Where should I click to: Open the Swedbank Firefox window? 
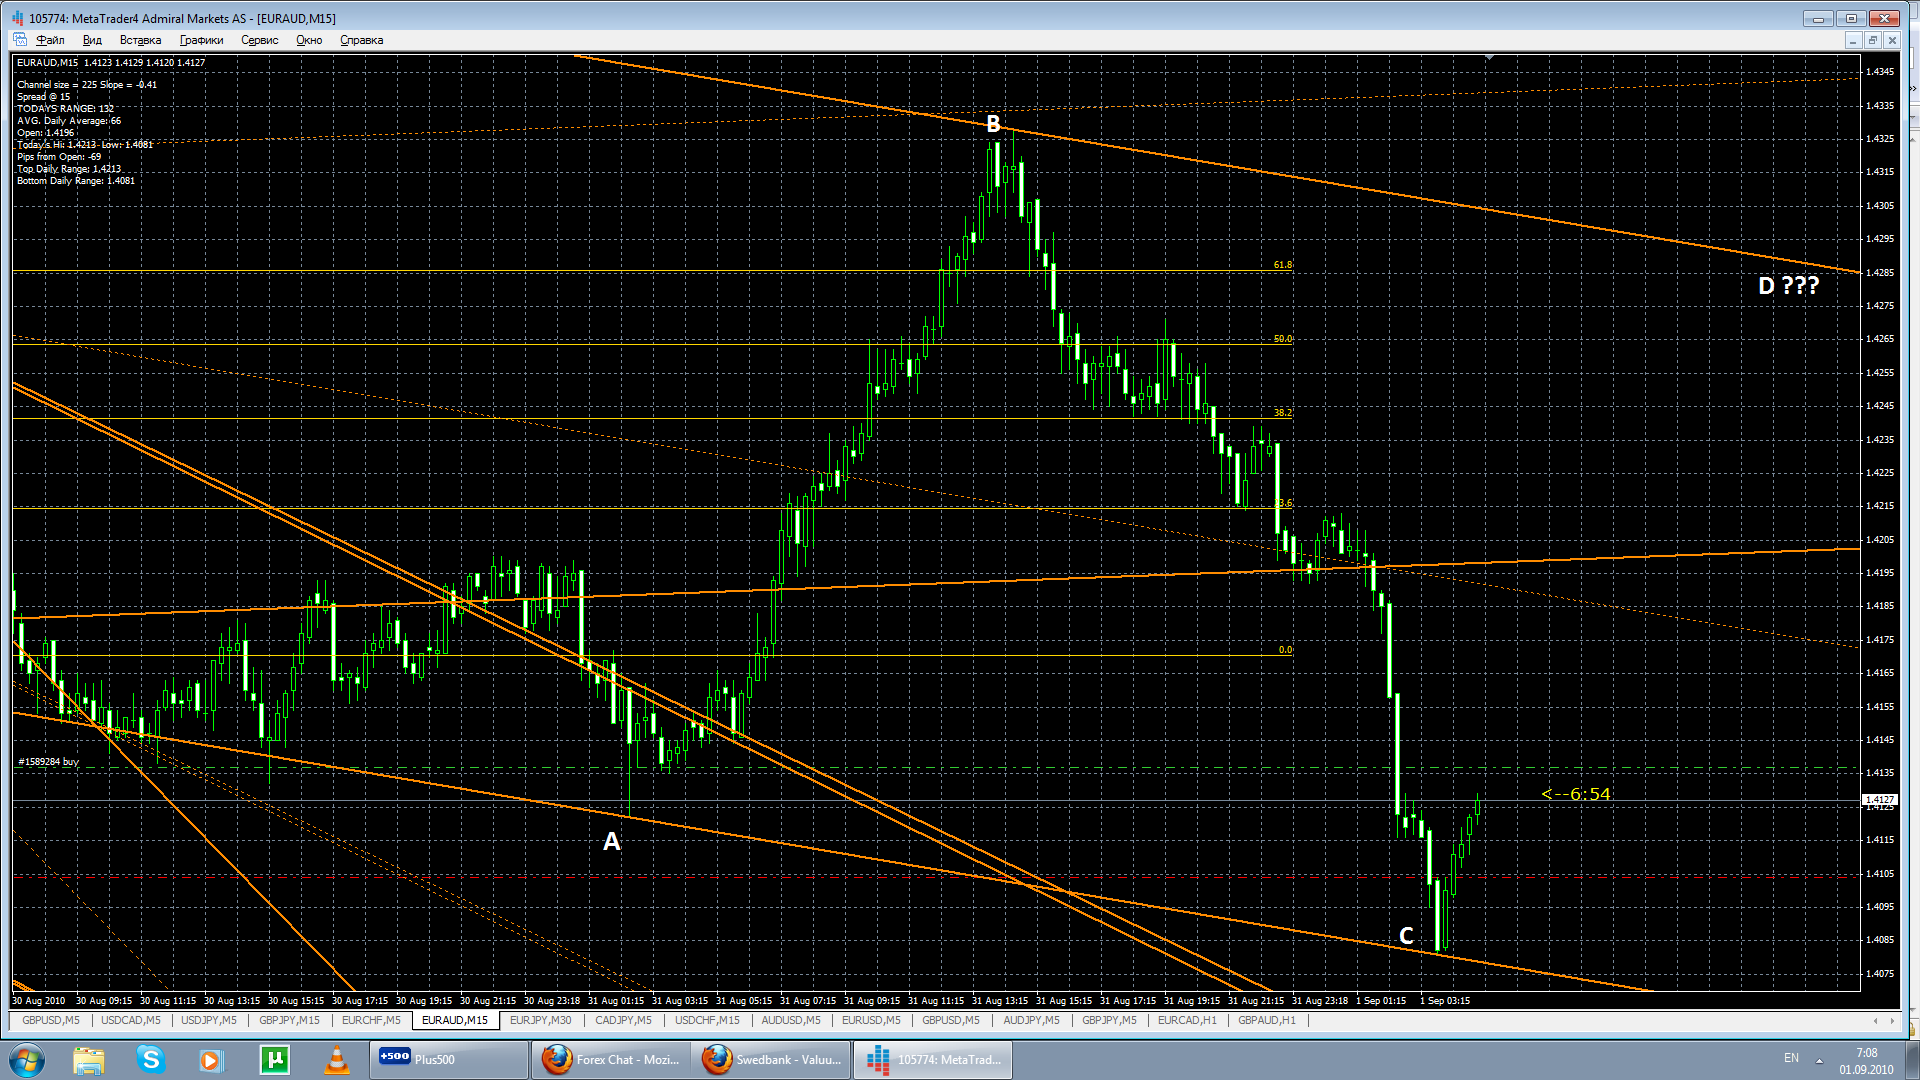pyautogui.click(x=772, y=1059)
